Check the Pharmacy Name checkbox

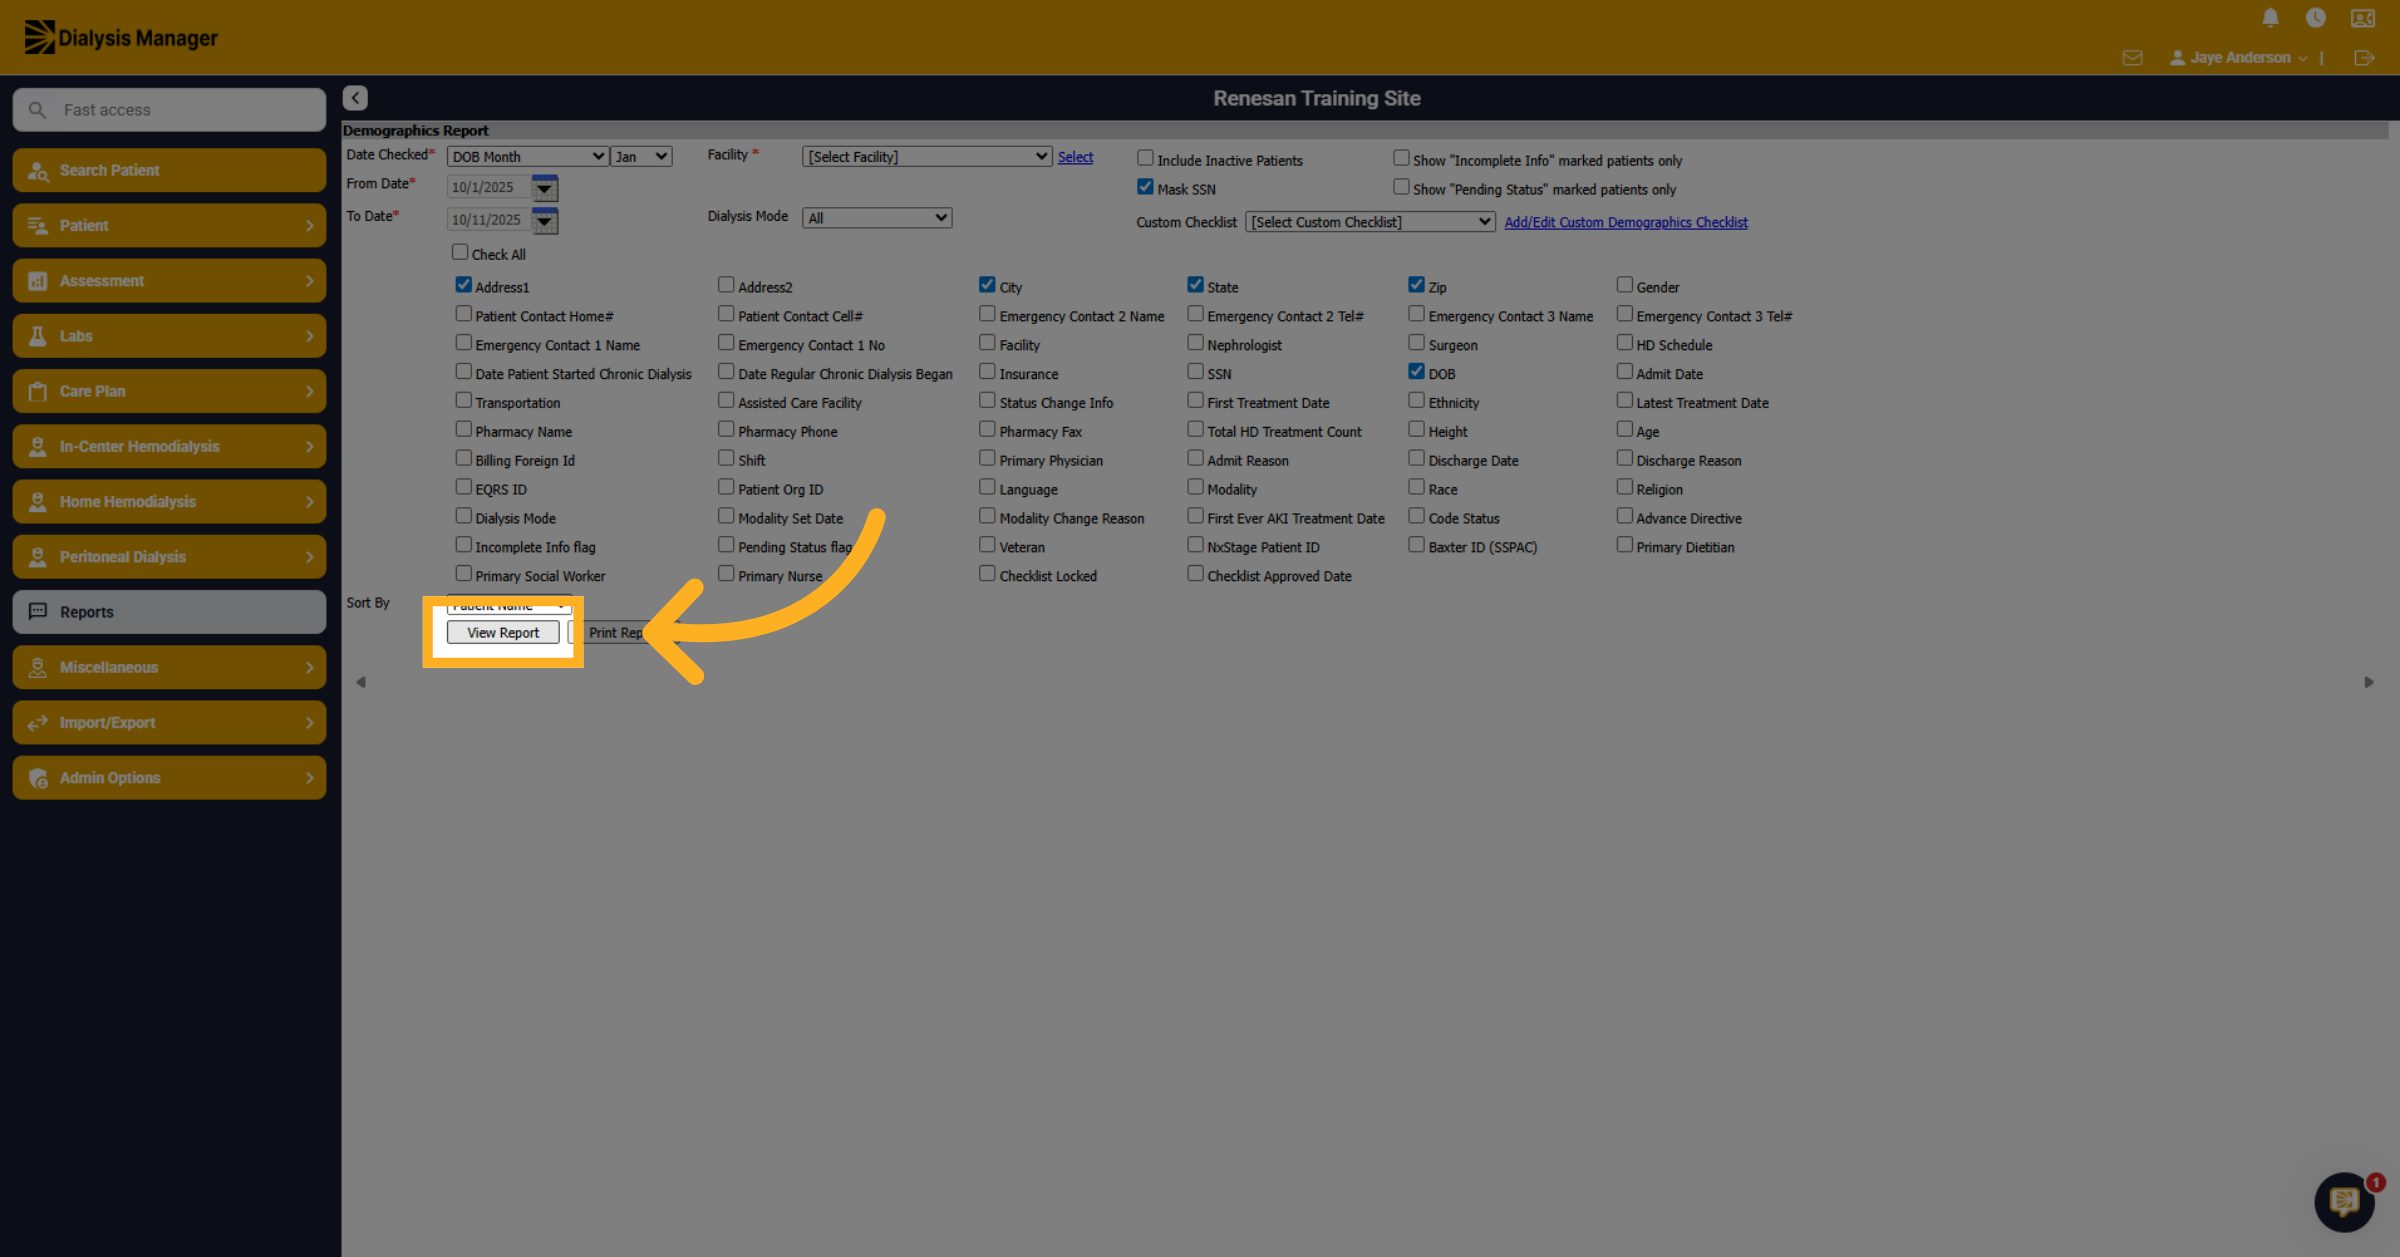(463, 429)
